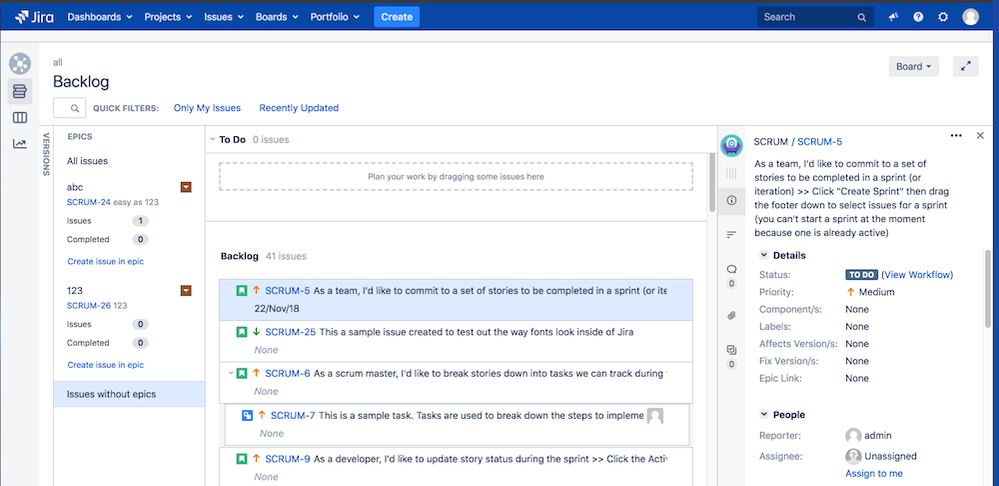Open the Reports chart icon in sidebar
The image size is (999, 486).
tap(20, 144)
